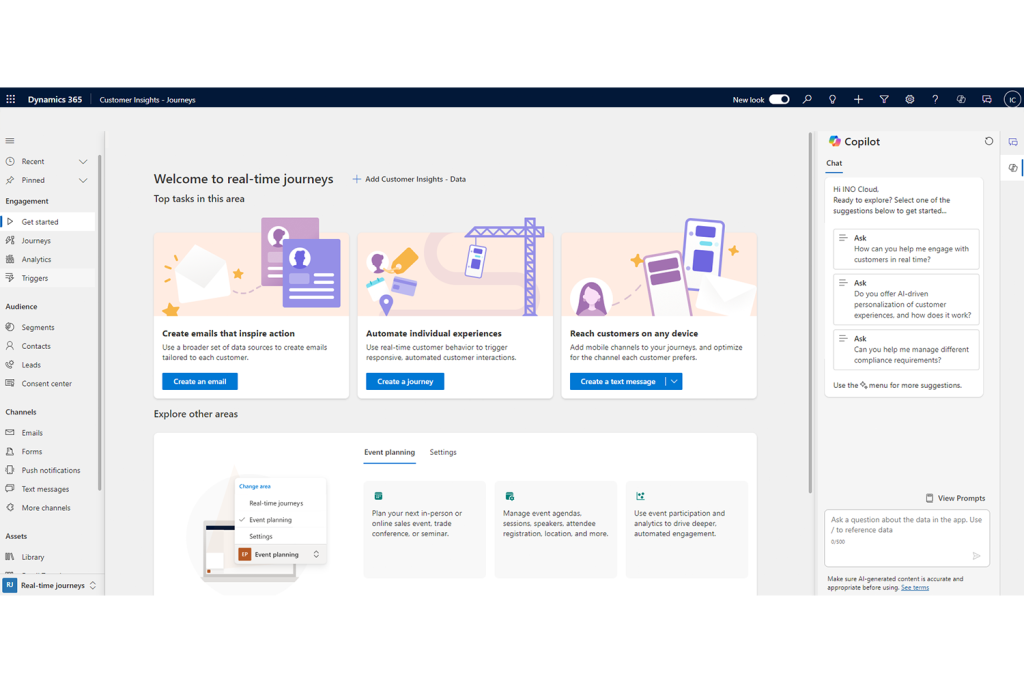
Task: Collapse the left navigation hamburger menu
Action: pos(10,141)
